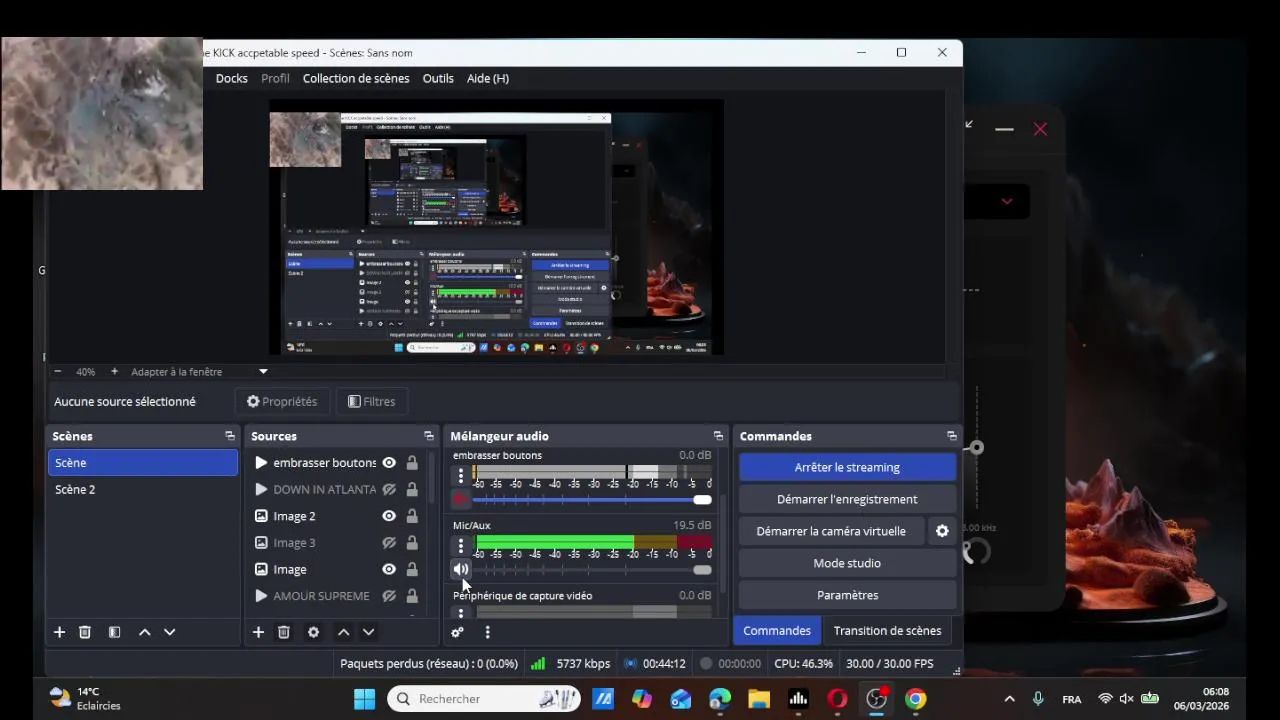The height and width of the screenshot is (720, 1280).
Task: Click Windows taskbar Rechercher search box
Action: click(x=484, y=699)
